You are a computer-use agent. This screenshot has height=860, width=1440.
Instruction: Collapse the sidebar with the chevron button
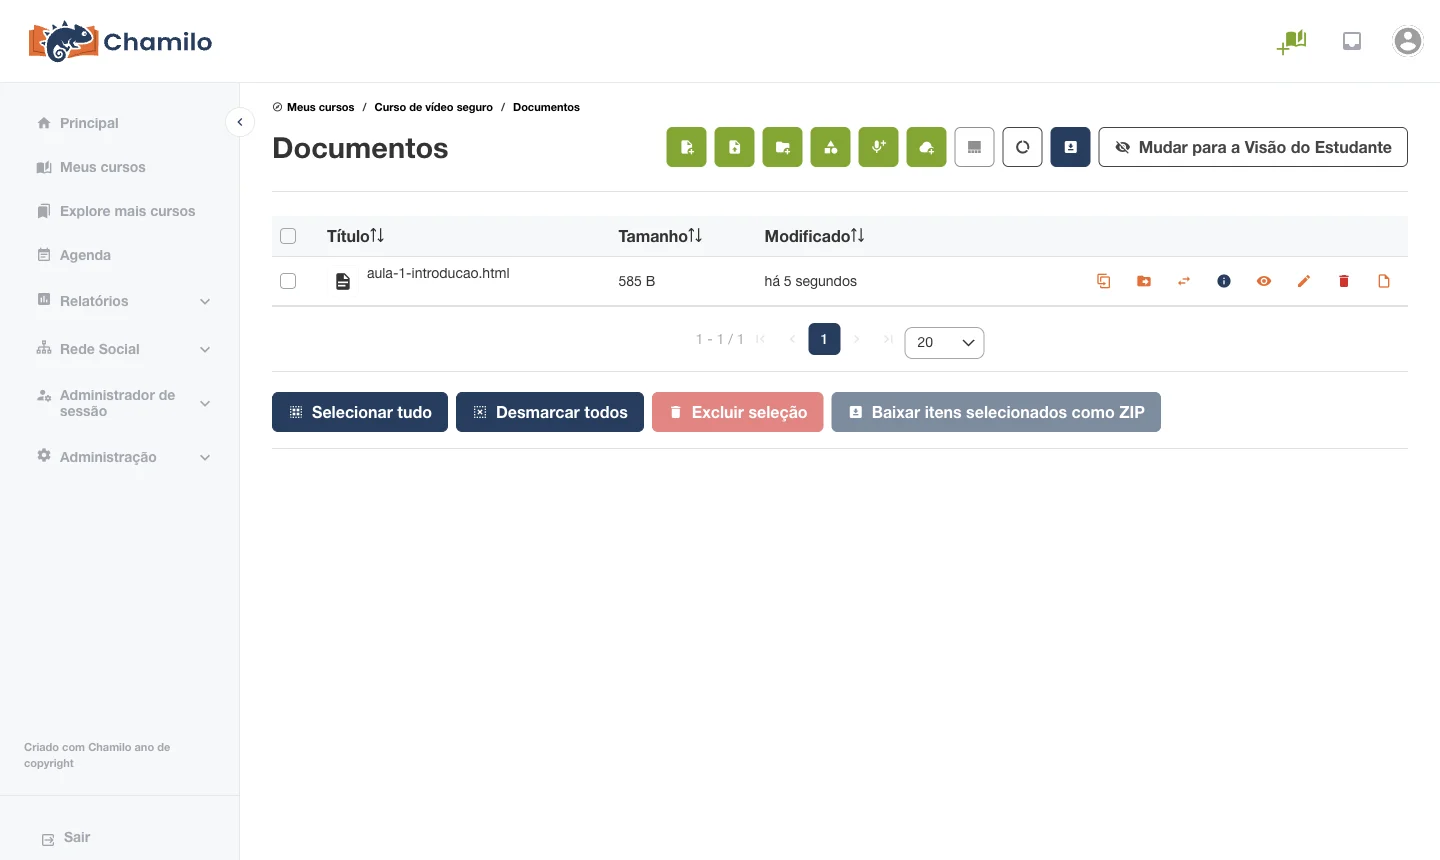tap(240, 122)
